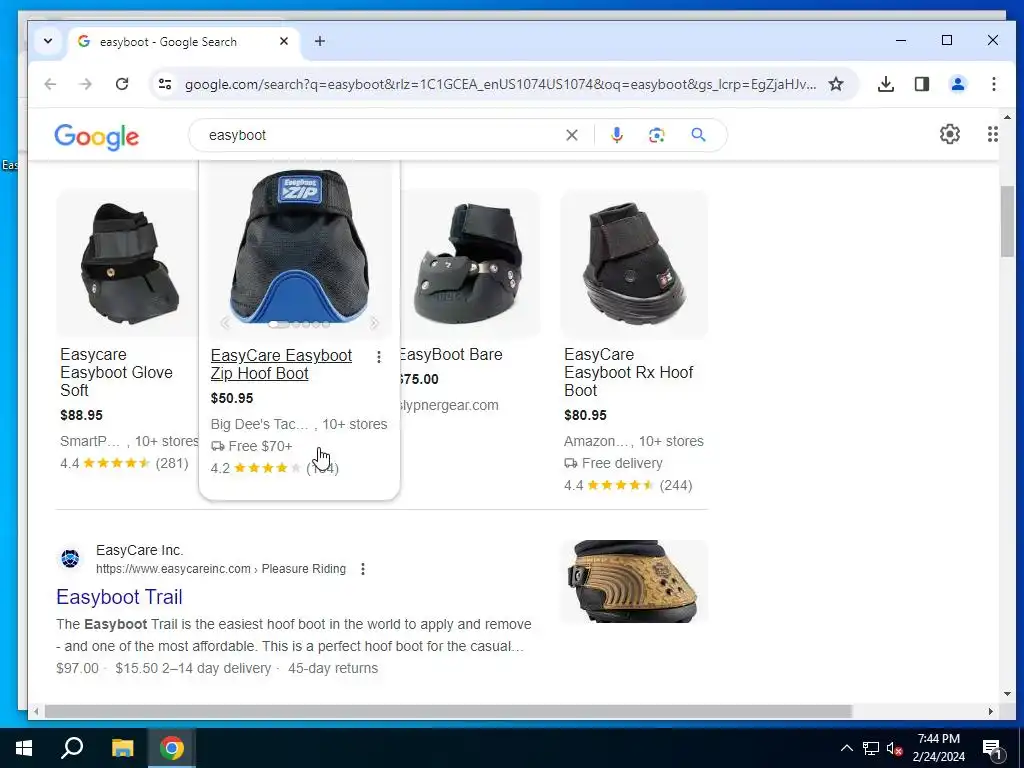This screenshot has width=1024, height=768.
Task: Click the horizontal page scrollbar thumb
Action: pyautogui.click(x=448, y=711)
